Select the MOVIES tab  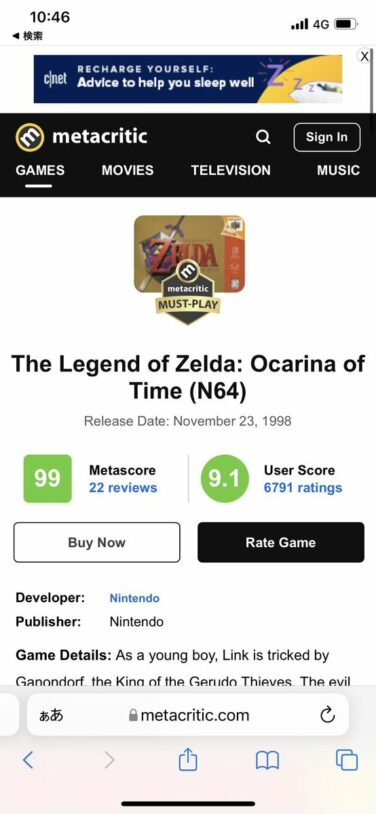point(128,170)
